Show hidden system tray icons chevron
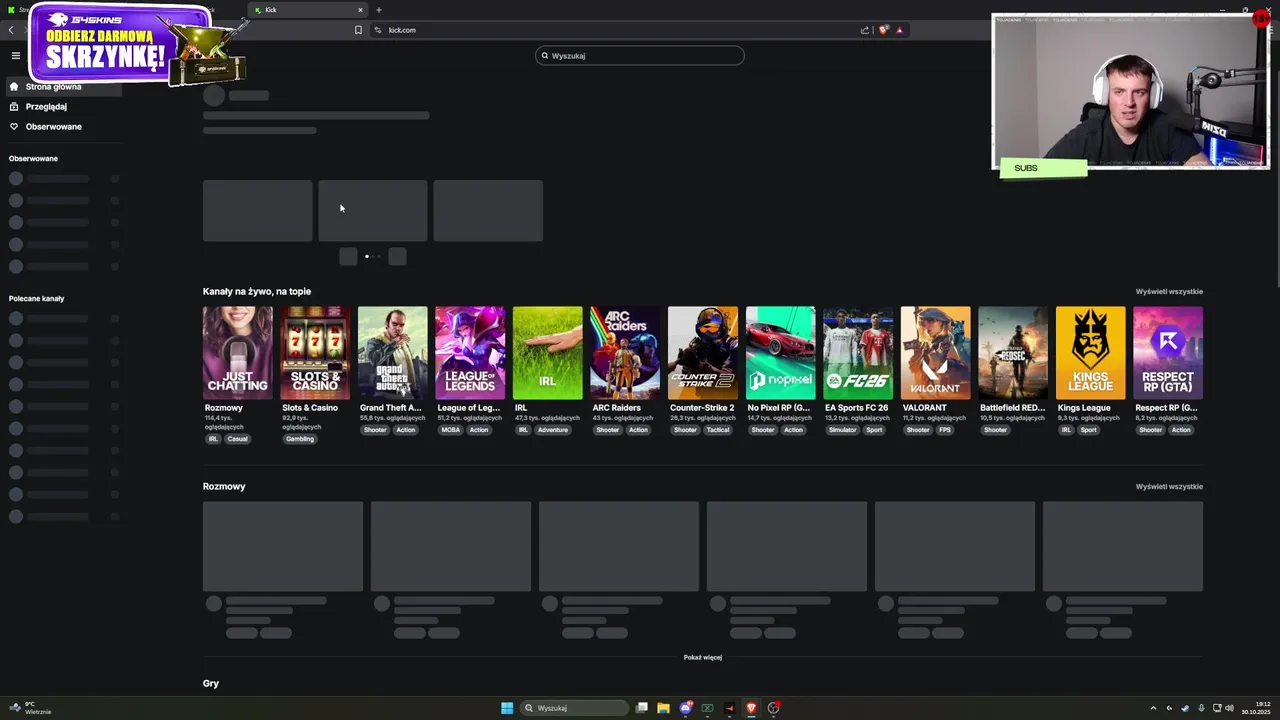Screen dimensions: 1280x720 pos(1153,708)
